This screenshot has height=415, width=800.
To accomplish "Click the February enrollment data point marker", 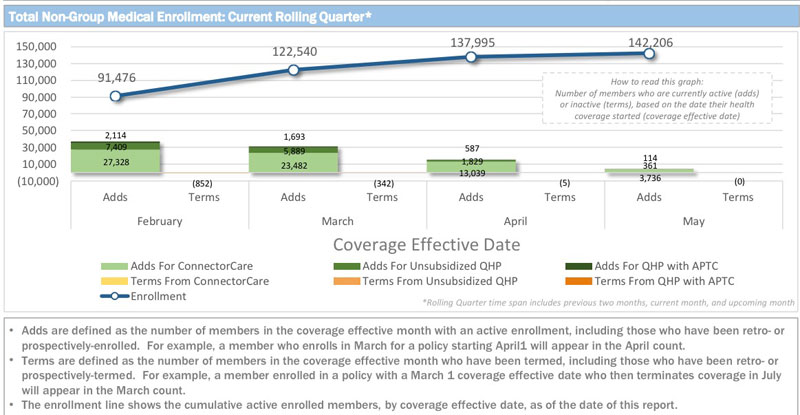I will click(x=115, y=96).
